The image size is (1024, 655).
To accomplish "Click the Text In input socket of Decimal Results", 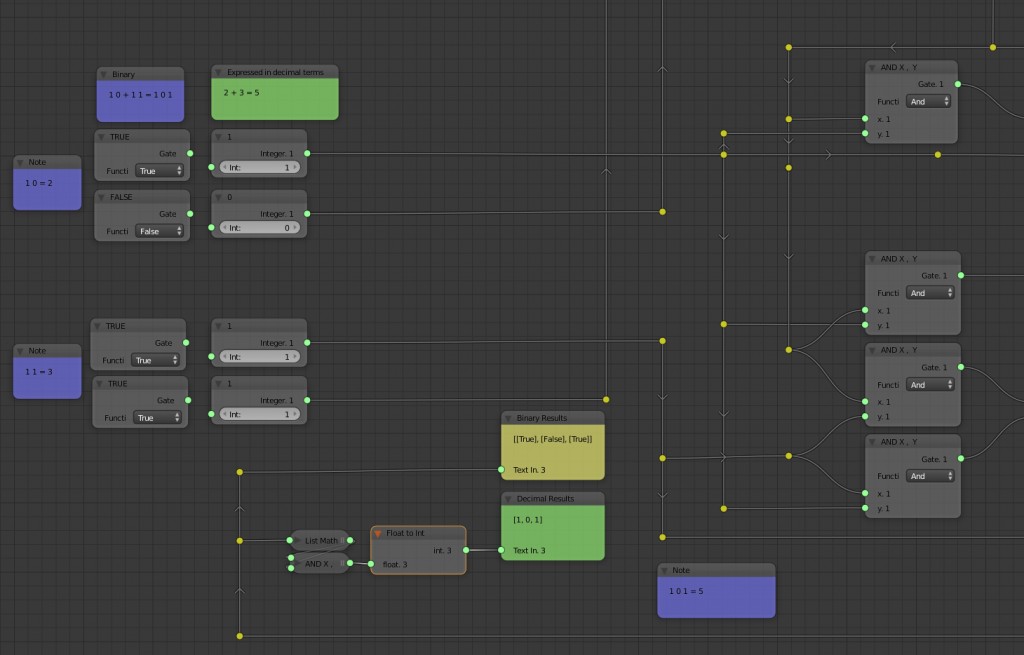I will pyautogui.click(x=502, y=550).
